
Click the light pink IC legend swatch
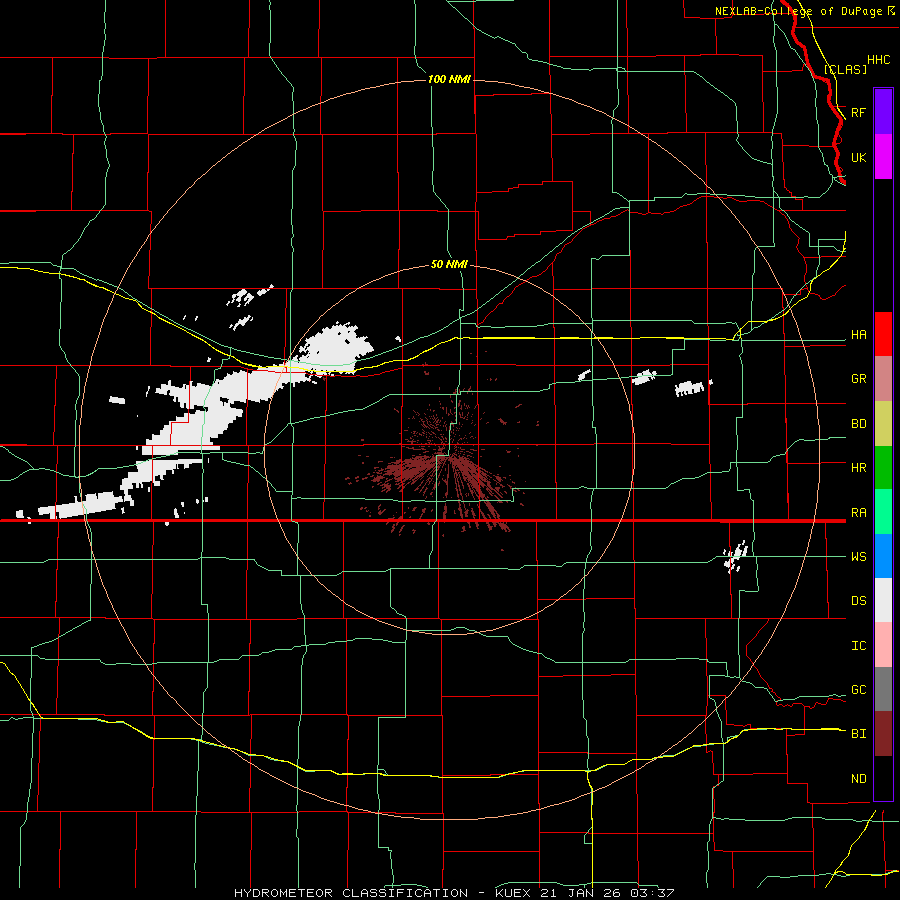click(883, 645)
